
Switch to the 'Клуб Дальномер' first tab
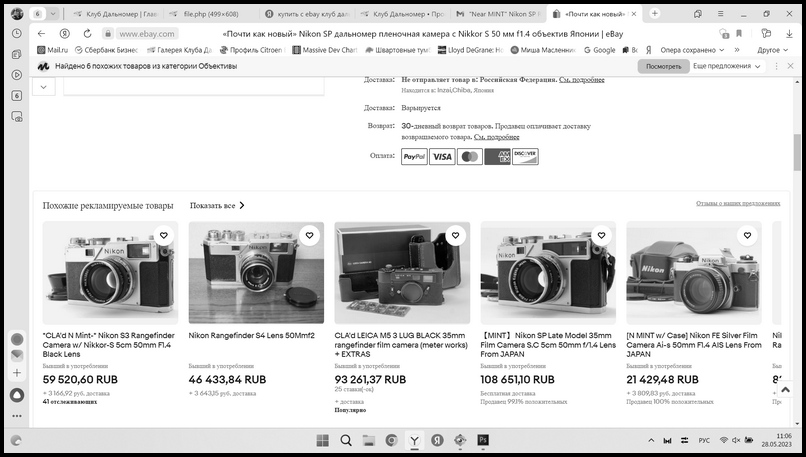point(109,15)
